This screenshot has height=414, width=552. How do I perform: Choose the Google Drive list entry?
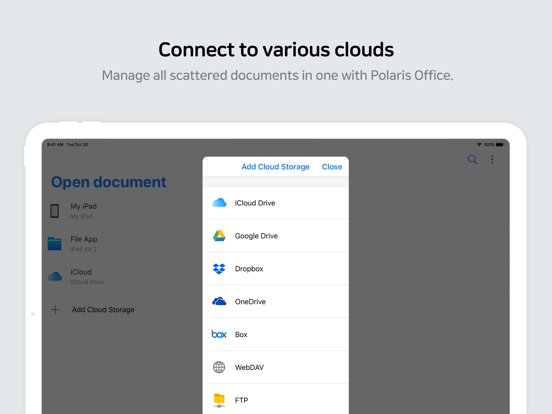point(277,236)
